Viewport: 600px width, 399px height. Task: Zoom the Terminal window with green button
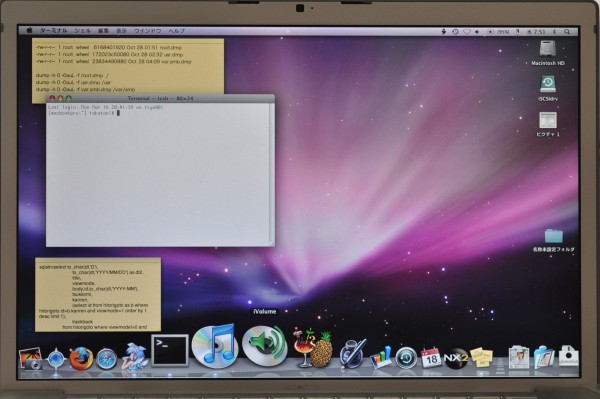[69, 98]
